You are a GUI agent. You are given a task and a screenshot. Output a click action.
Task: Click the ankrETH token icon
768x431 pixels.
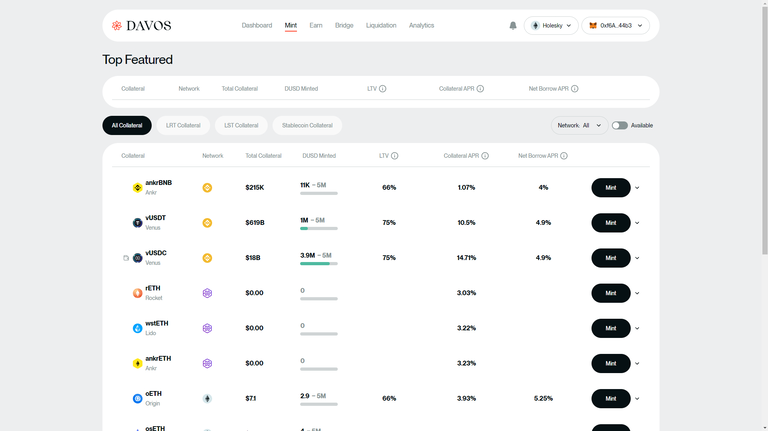pyautogui.click(x=138, y=363)
